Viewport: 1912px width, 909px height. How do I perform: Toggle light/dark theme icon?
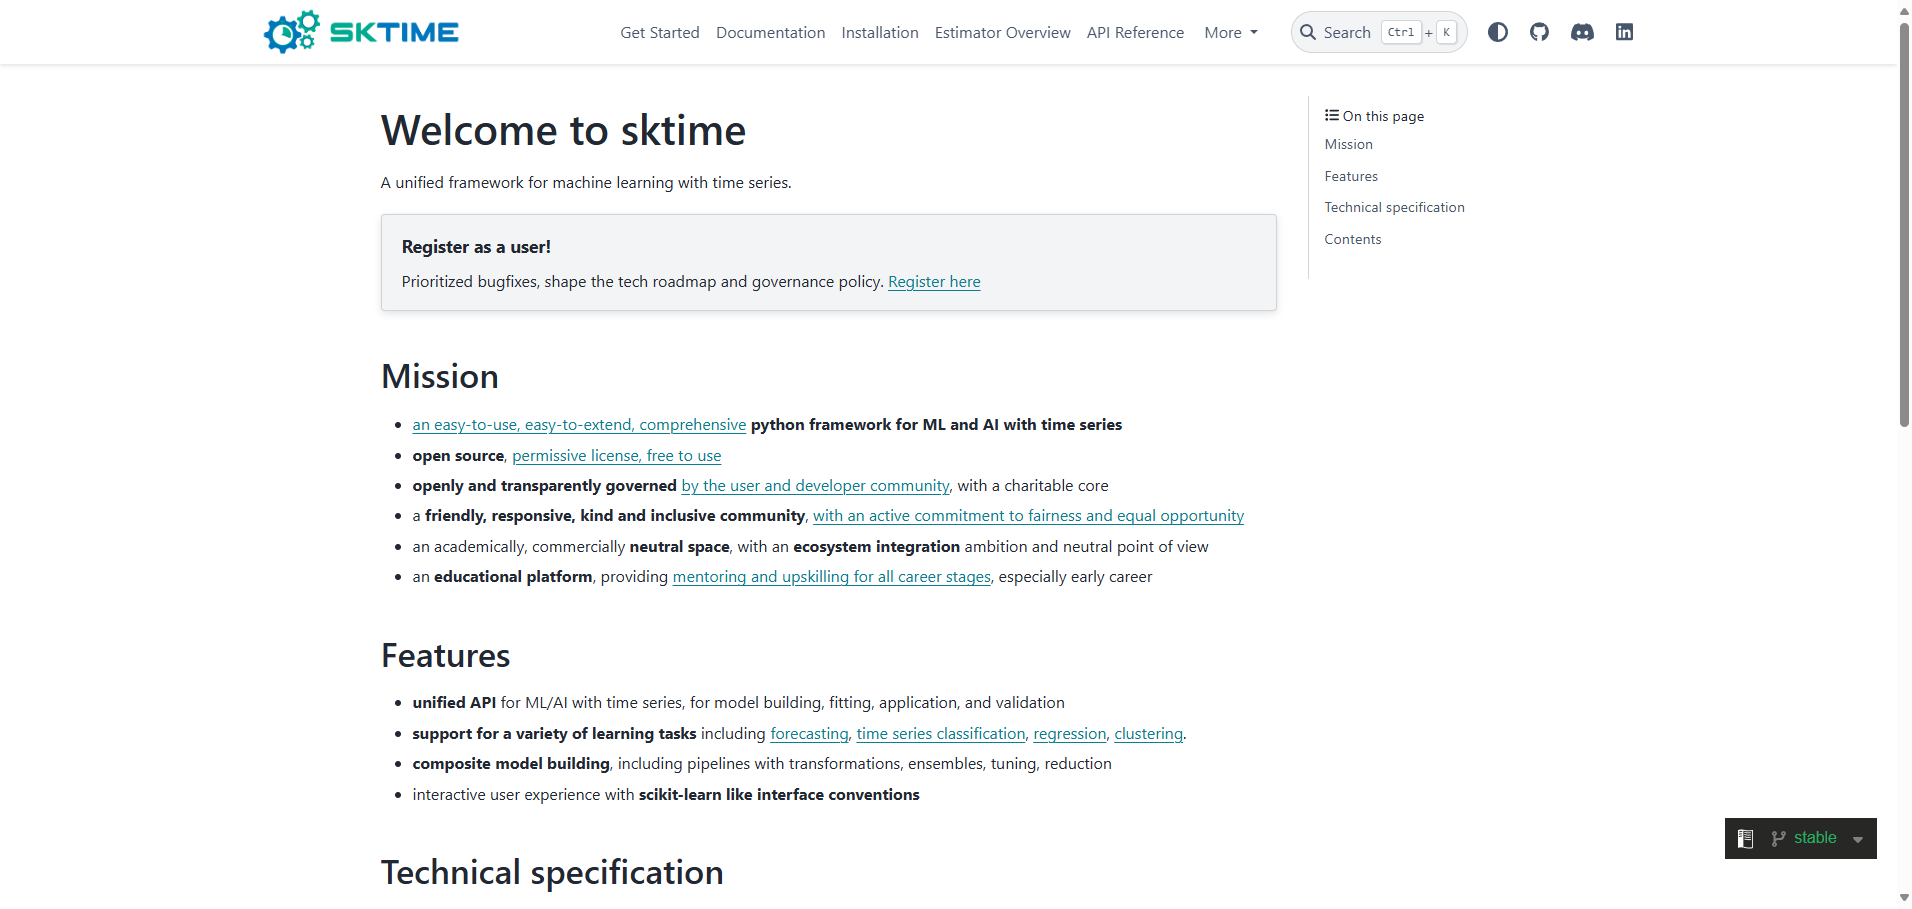tap(1497, 32)
